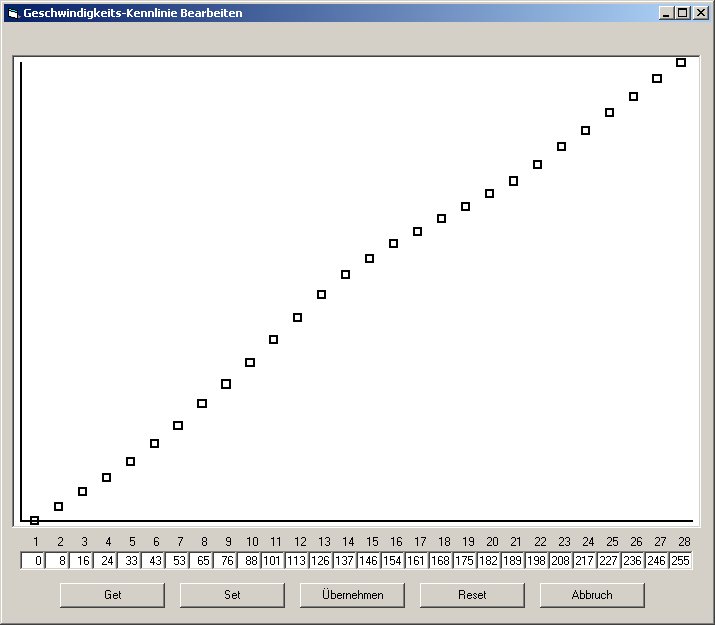
Task: Maximize the Geschwindigkeits-Kennlinie Bearbeiten window
Action: tap(682, 13)
